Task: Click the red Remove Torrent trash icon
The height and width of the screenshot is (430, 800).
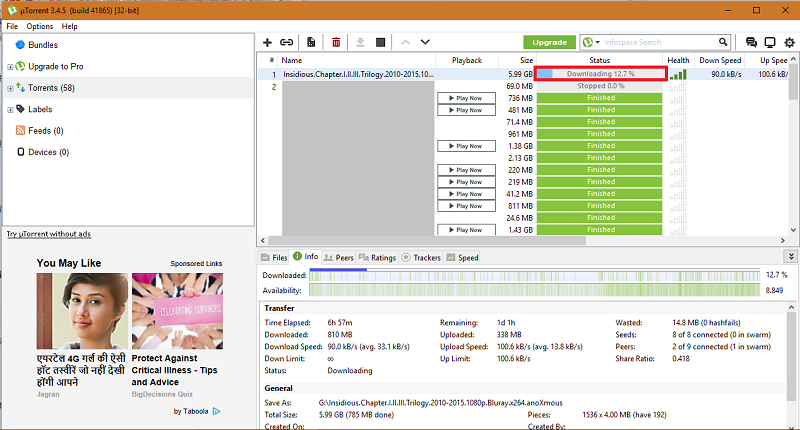Action: (336, 42)
